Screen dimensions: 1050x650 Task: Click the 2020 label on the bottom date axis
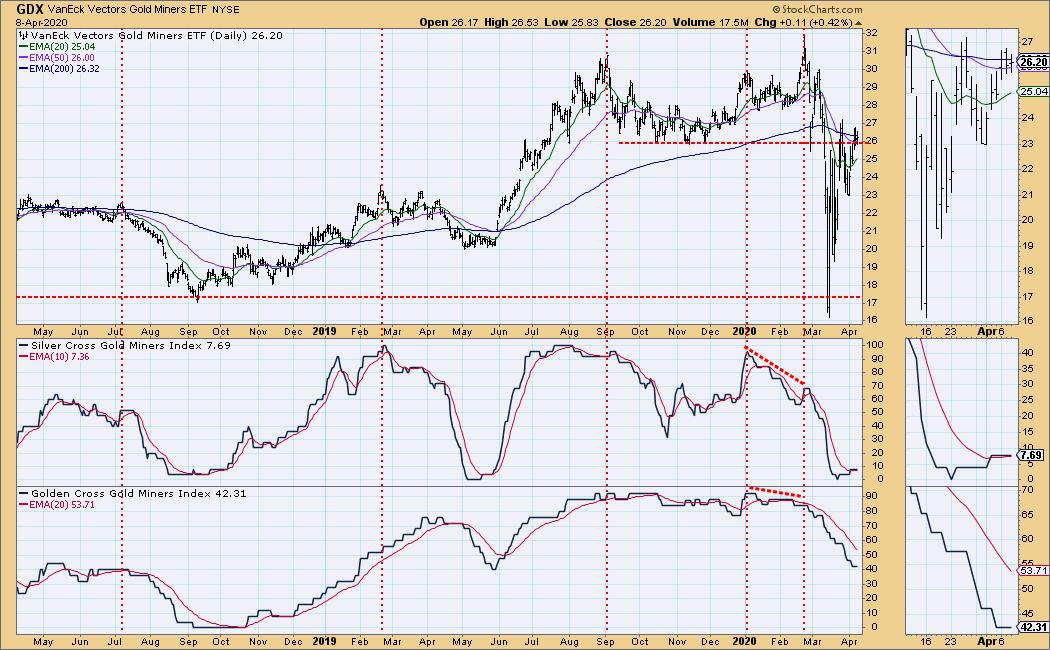click(x=744, y=641)
